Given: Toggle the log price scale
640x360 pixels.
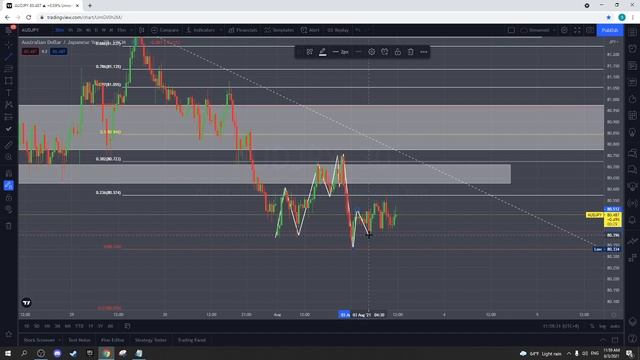Looking at the screenshot, I should pos(602,326).
